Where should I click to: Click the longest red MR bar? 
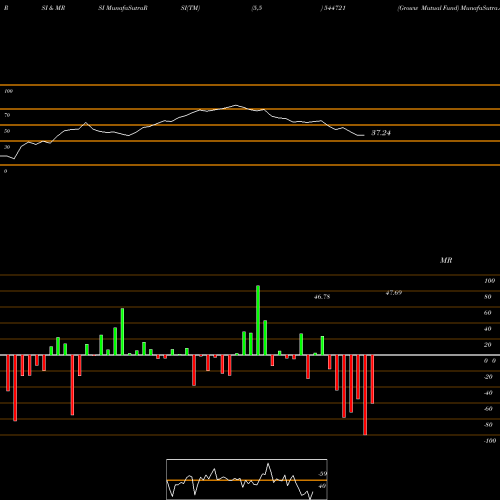click(365, 395)
